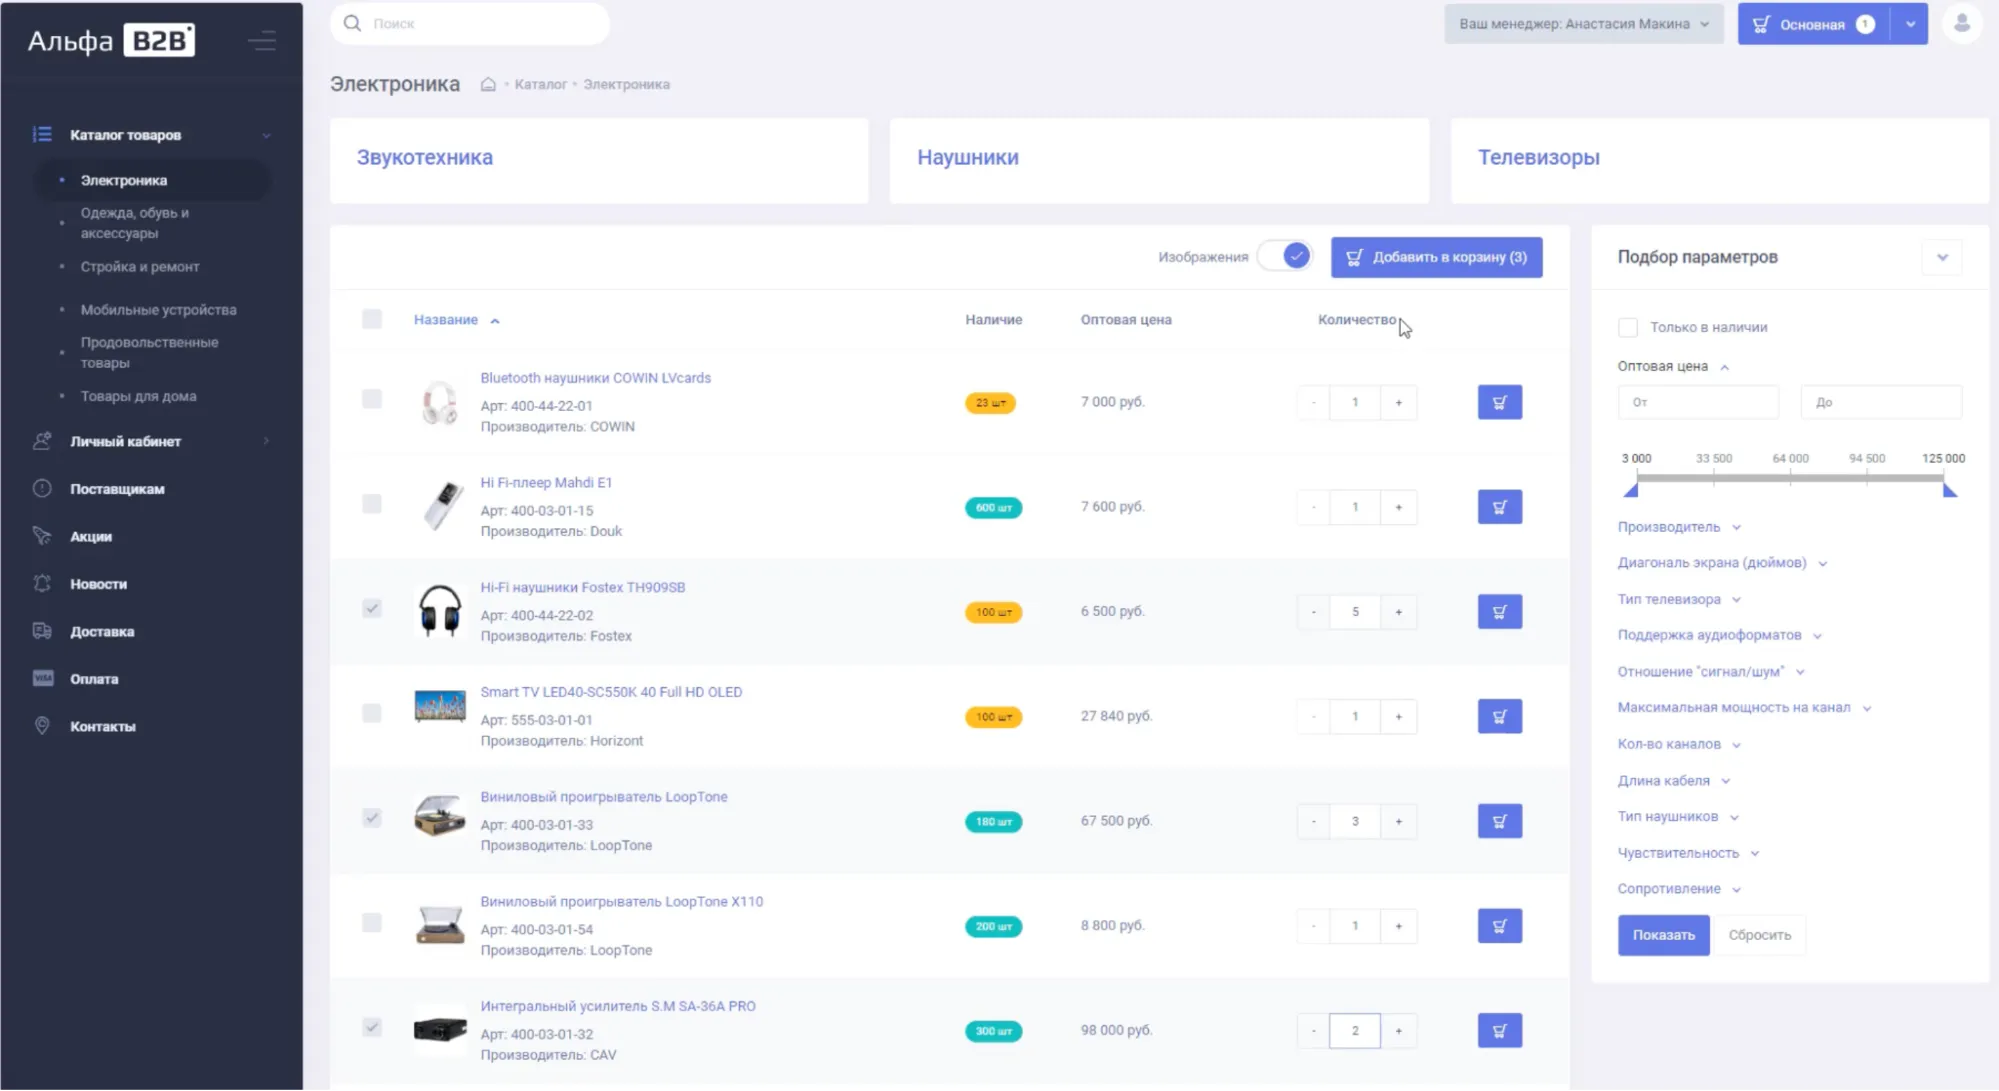This screenshot has height=1091, width=1999.
Task: Increase quantity for Виниловый проигрыватель LoopTone X110
Action: 1398,926
